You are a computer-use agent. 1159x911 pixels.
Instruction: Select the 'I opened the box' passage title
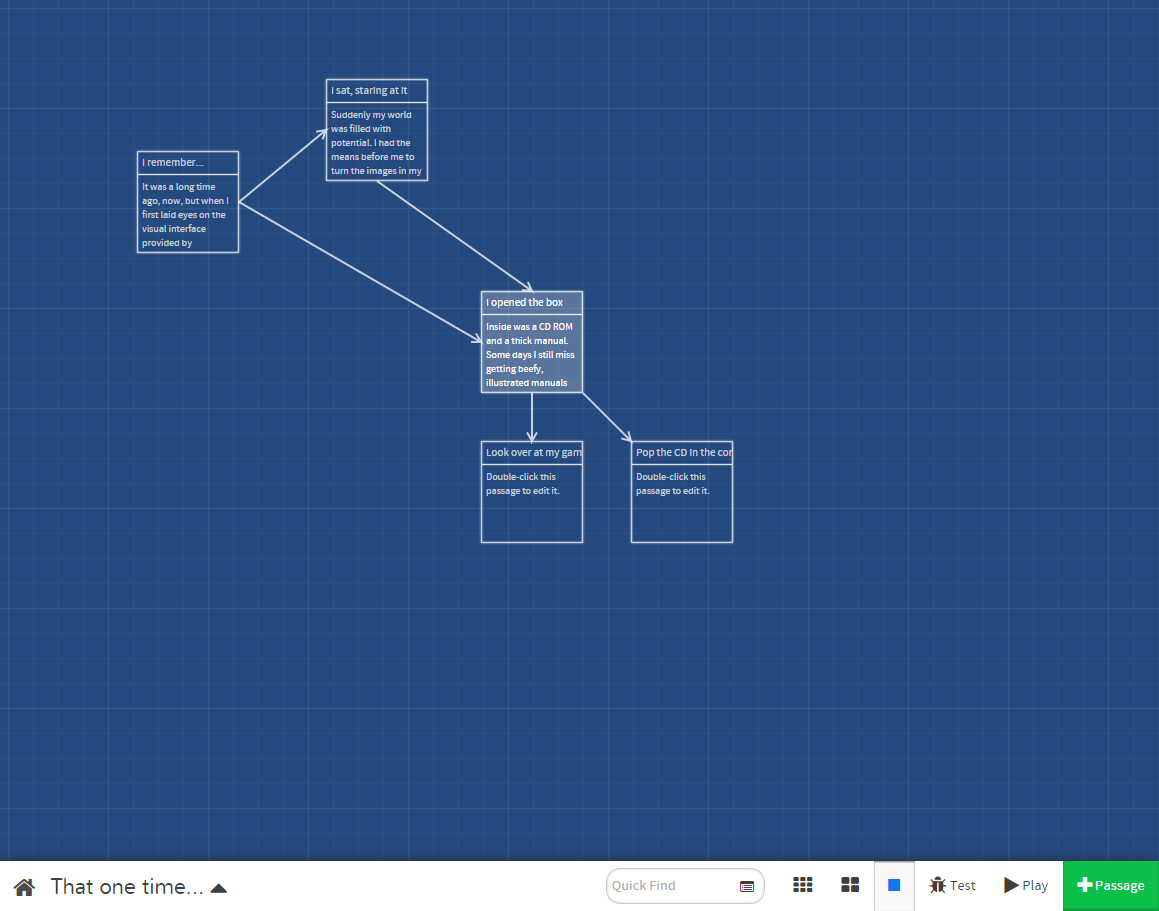click(525, 302)
